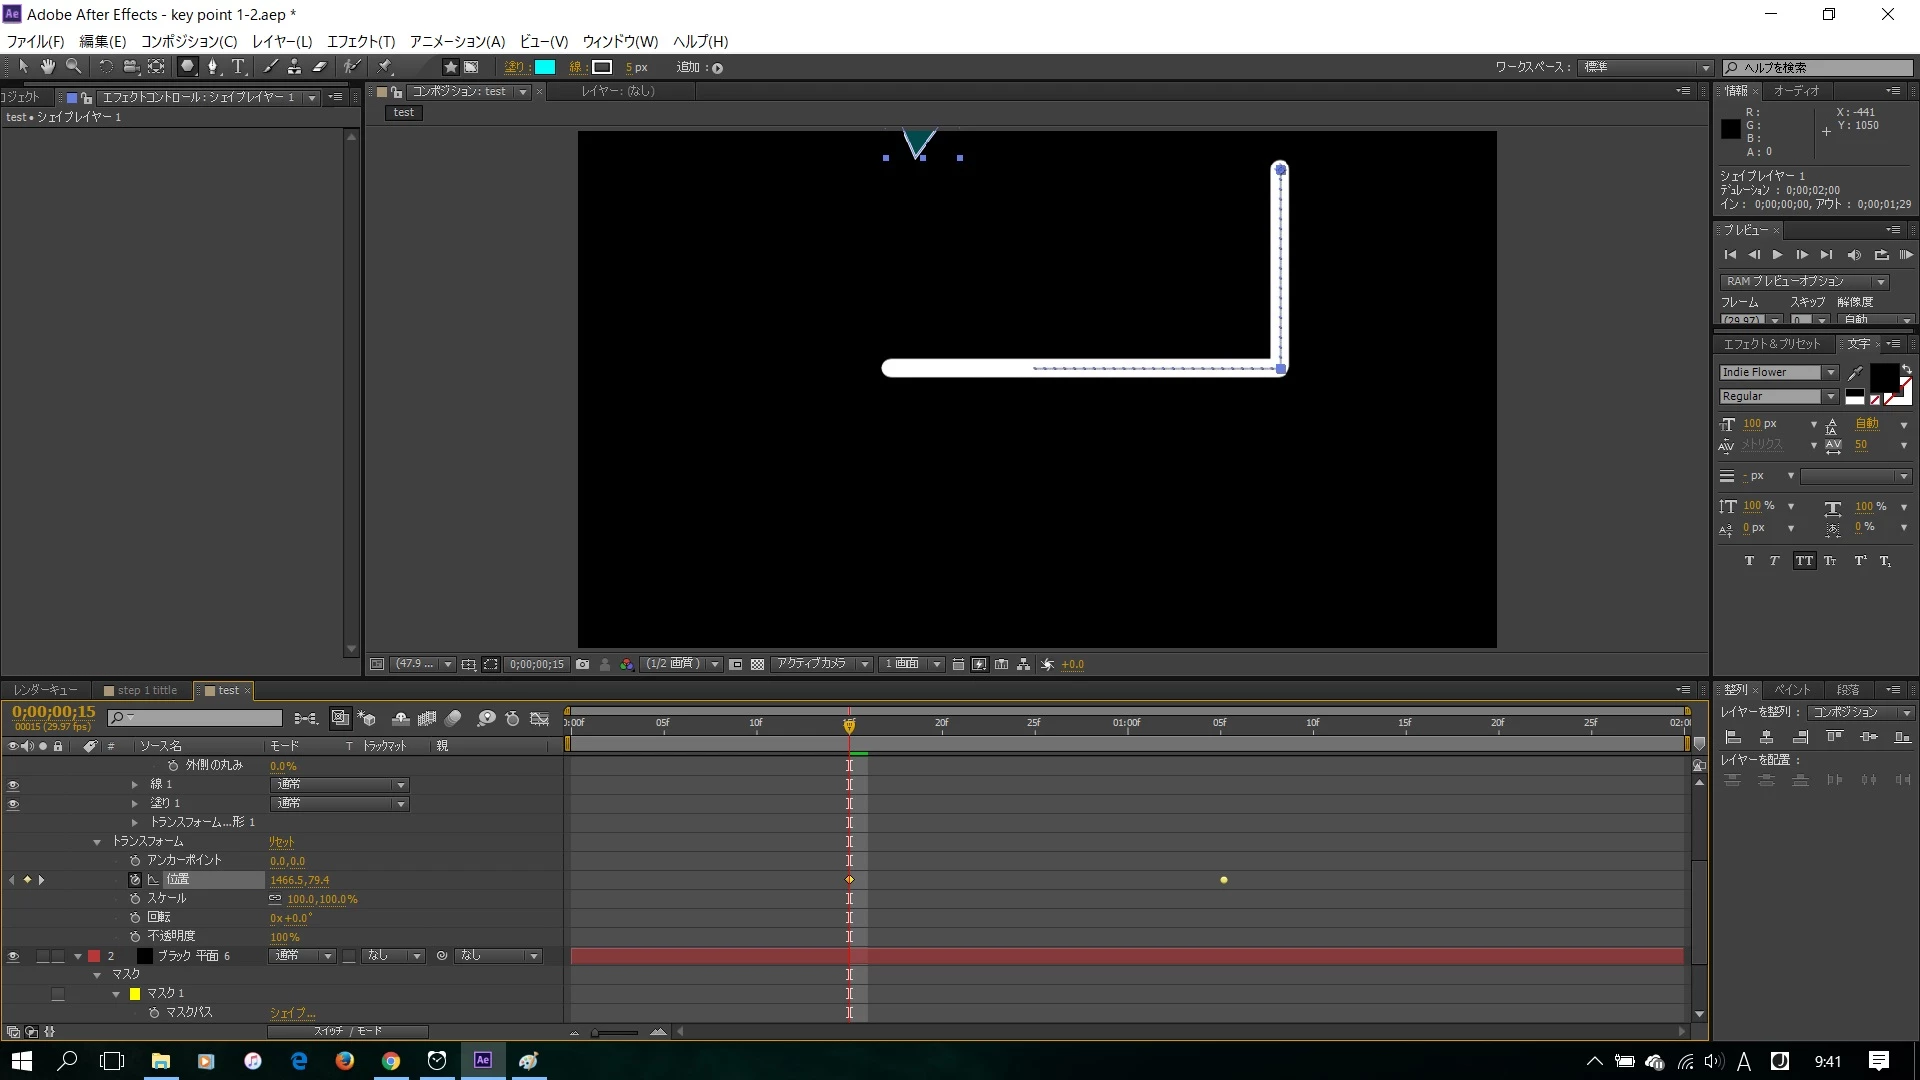Open the Indie Flower font dropdown
1920x1080 pixels.
[x=1830, y=372]
